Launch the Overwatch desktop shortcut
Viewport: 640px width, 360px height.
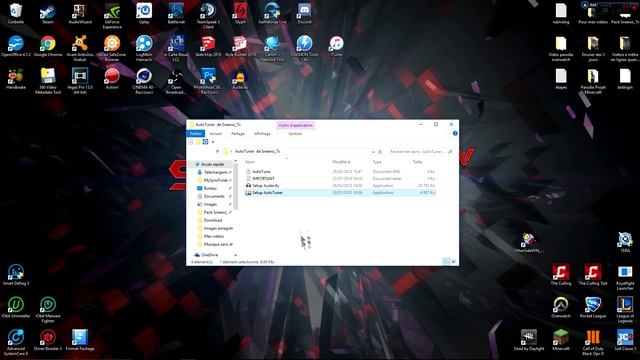tap(561, 307)
